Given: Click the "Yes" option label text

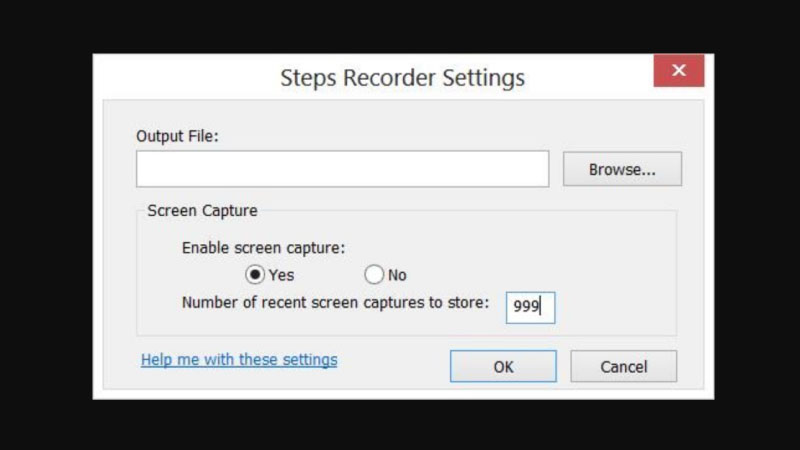Looking at the screenshot, I should (x=281, y=275).
